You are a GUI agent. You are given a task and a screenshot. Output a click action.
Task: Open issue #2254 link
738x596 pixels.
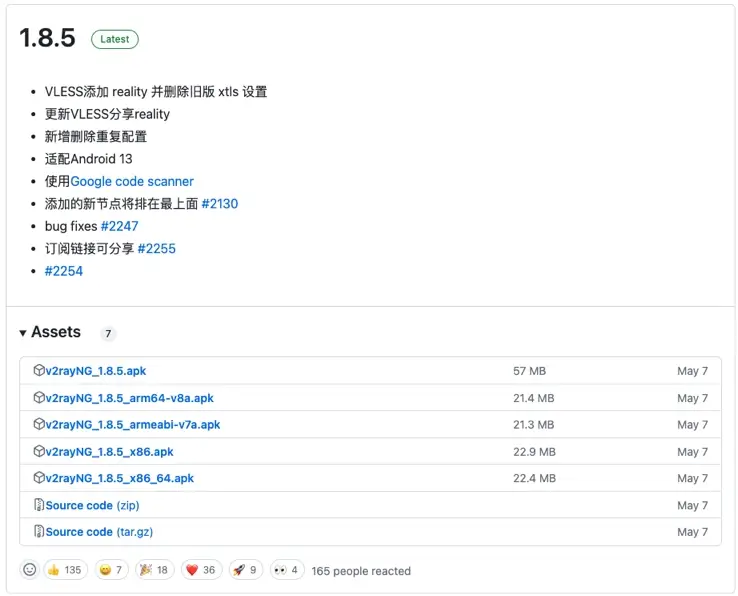click(64, 271)
